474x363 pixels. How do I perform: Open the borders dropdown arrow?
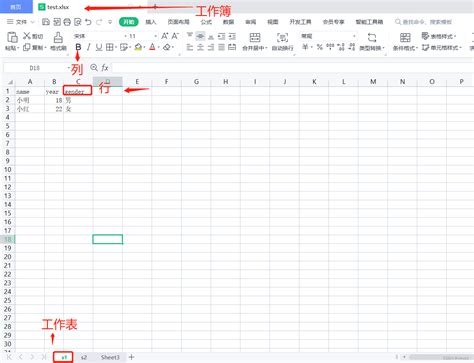click(116, 47)
